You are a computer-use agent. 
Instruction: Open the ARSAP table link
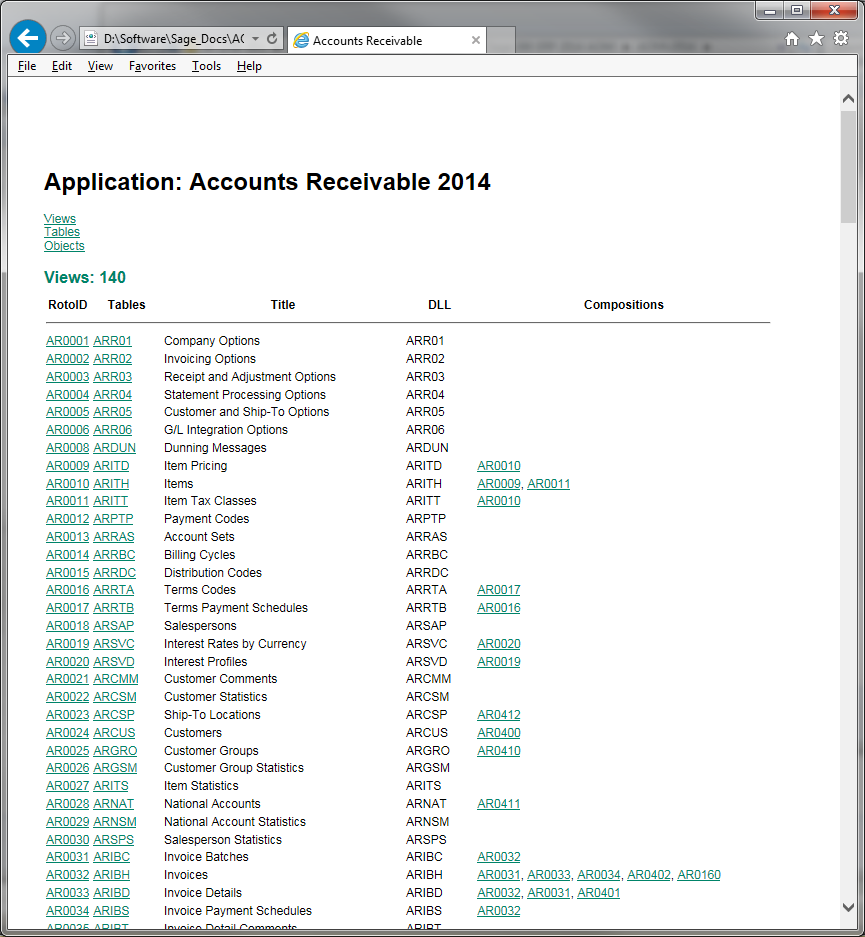114,626
